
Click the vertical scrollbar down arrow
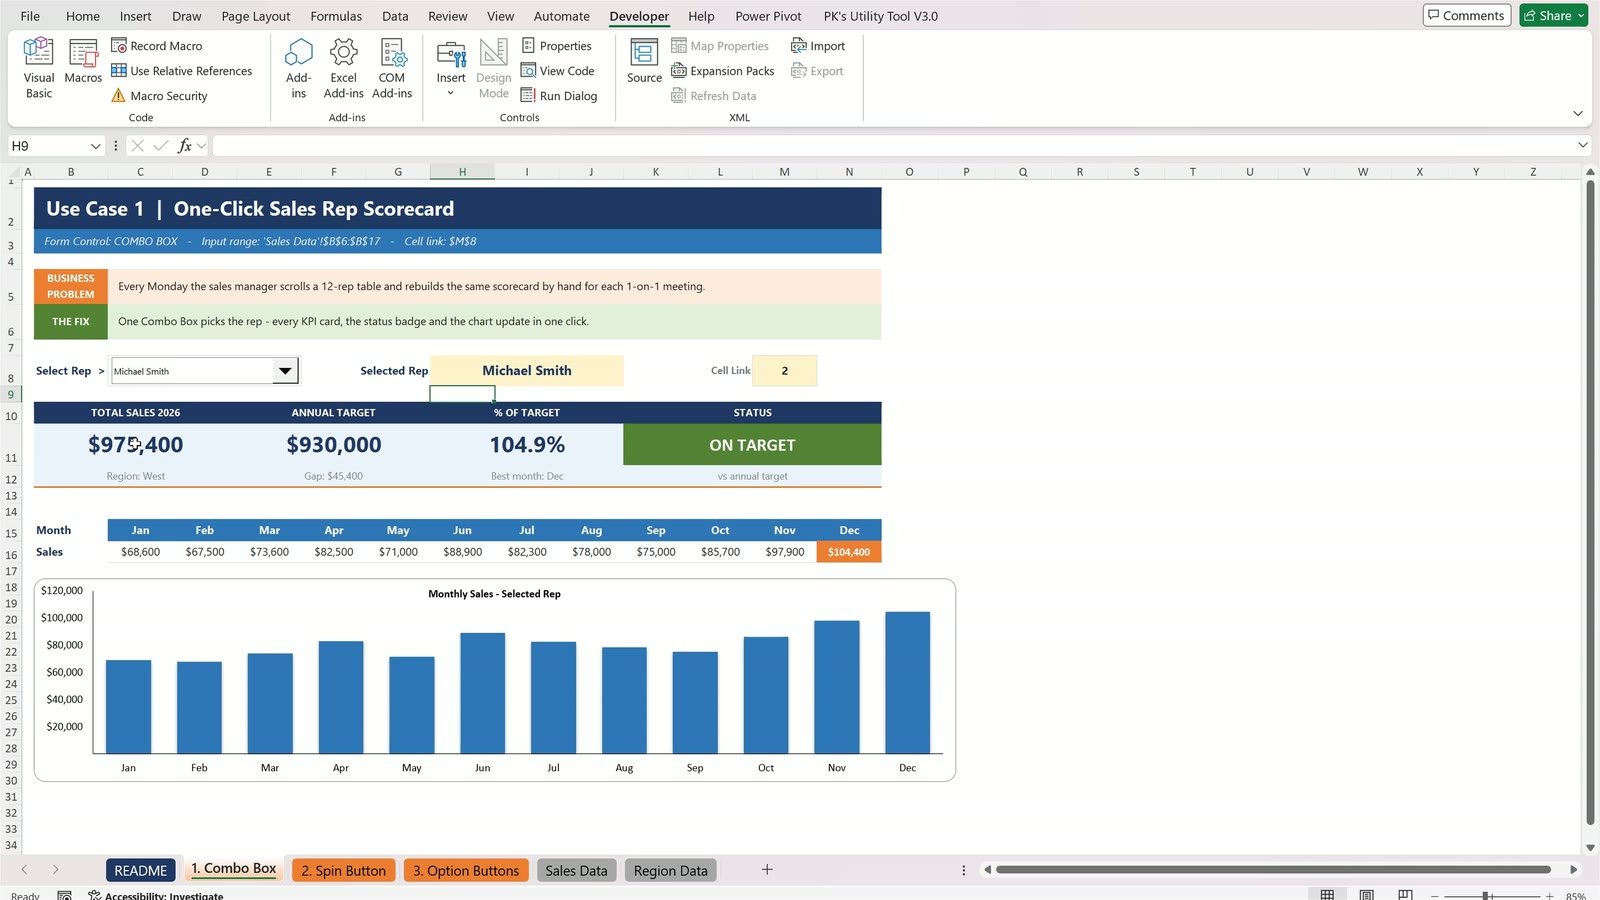pos(1590,847)
